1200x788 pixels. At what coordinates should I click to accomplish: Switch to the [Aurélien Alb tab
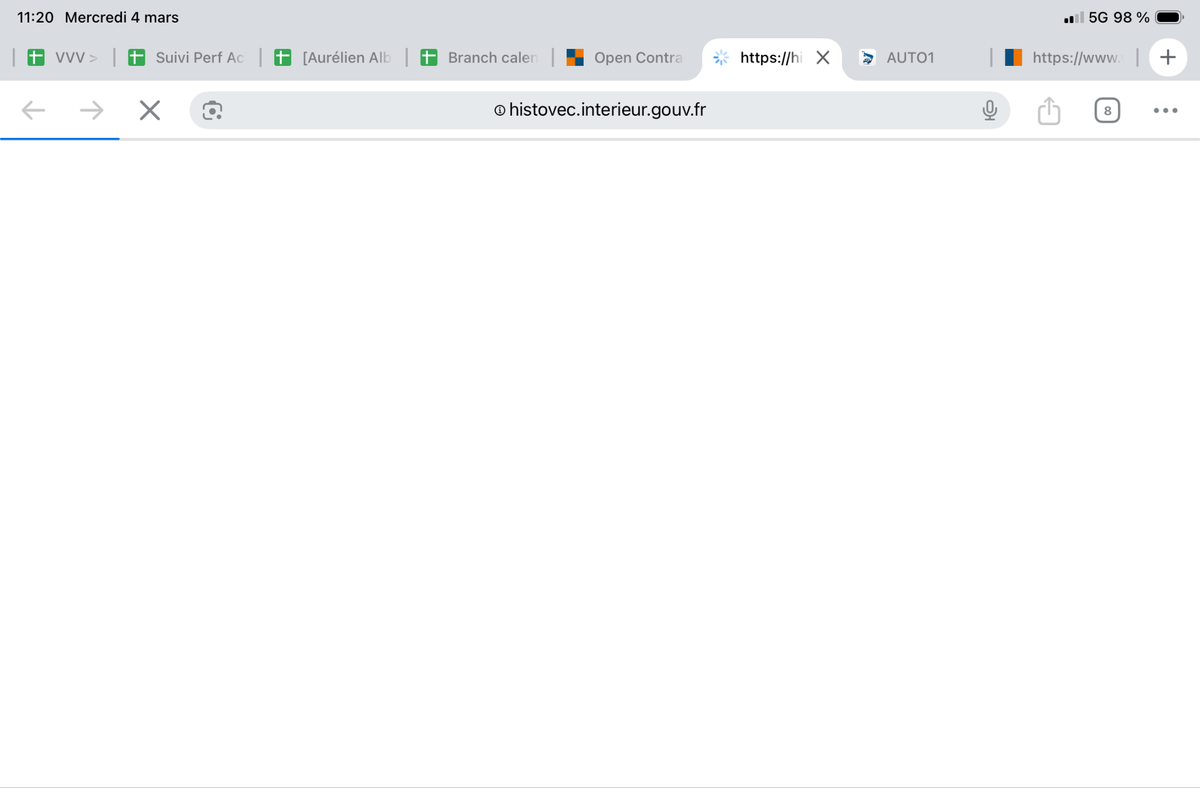333,57
